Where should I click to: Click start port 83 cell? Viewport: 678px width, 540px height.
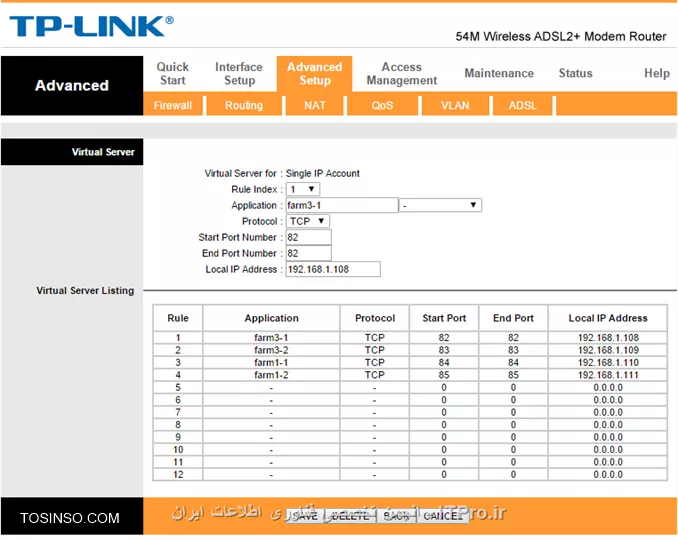[444, 350]
